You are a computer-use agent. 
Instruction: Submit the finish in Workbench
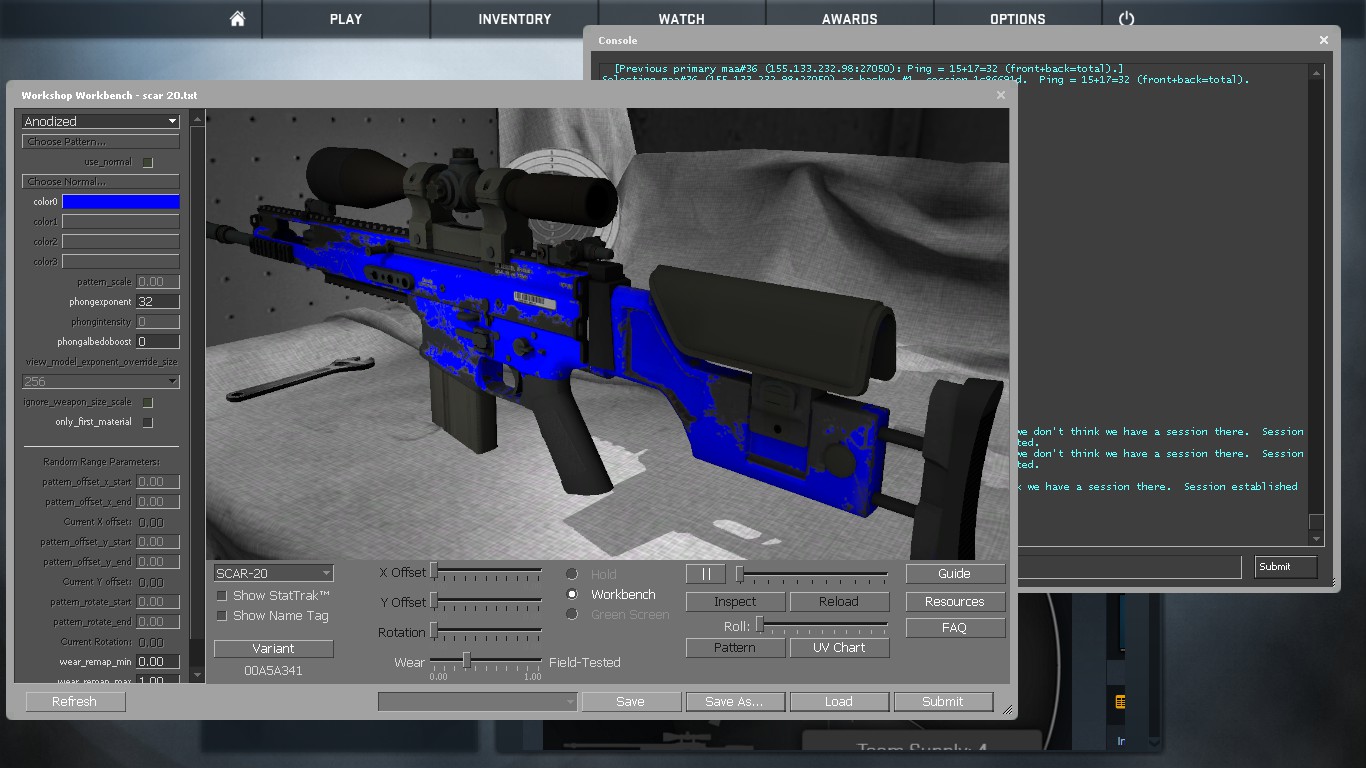[x=942, y=702]
